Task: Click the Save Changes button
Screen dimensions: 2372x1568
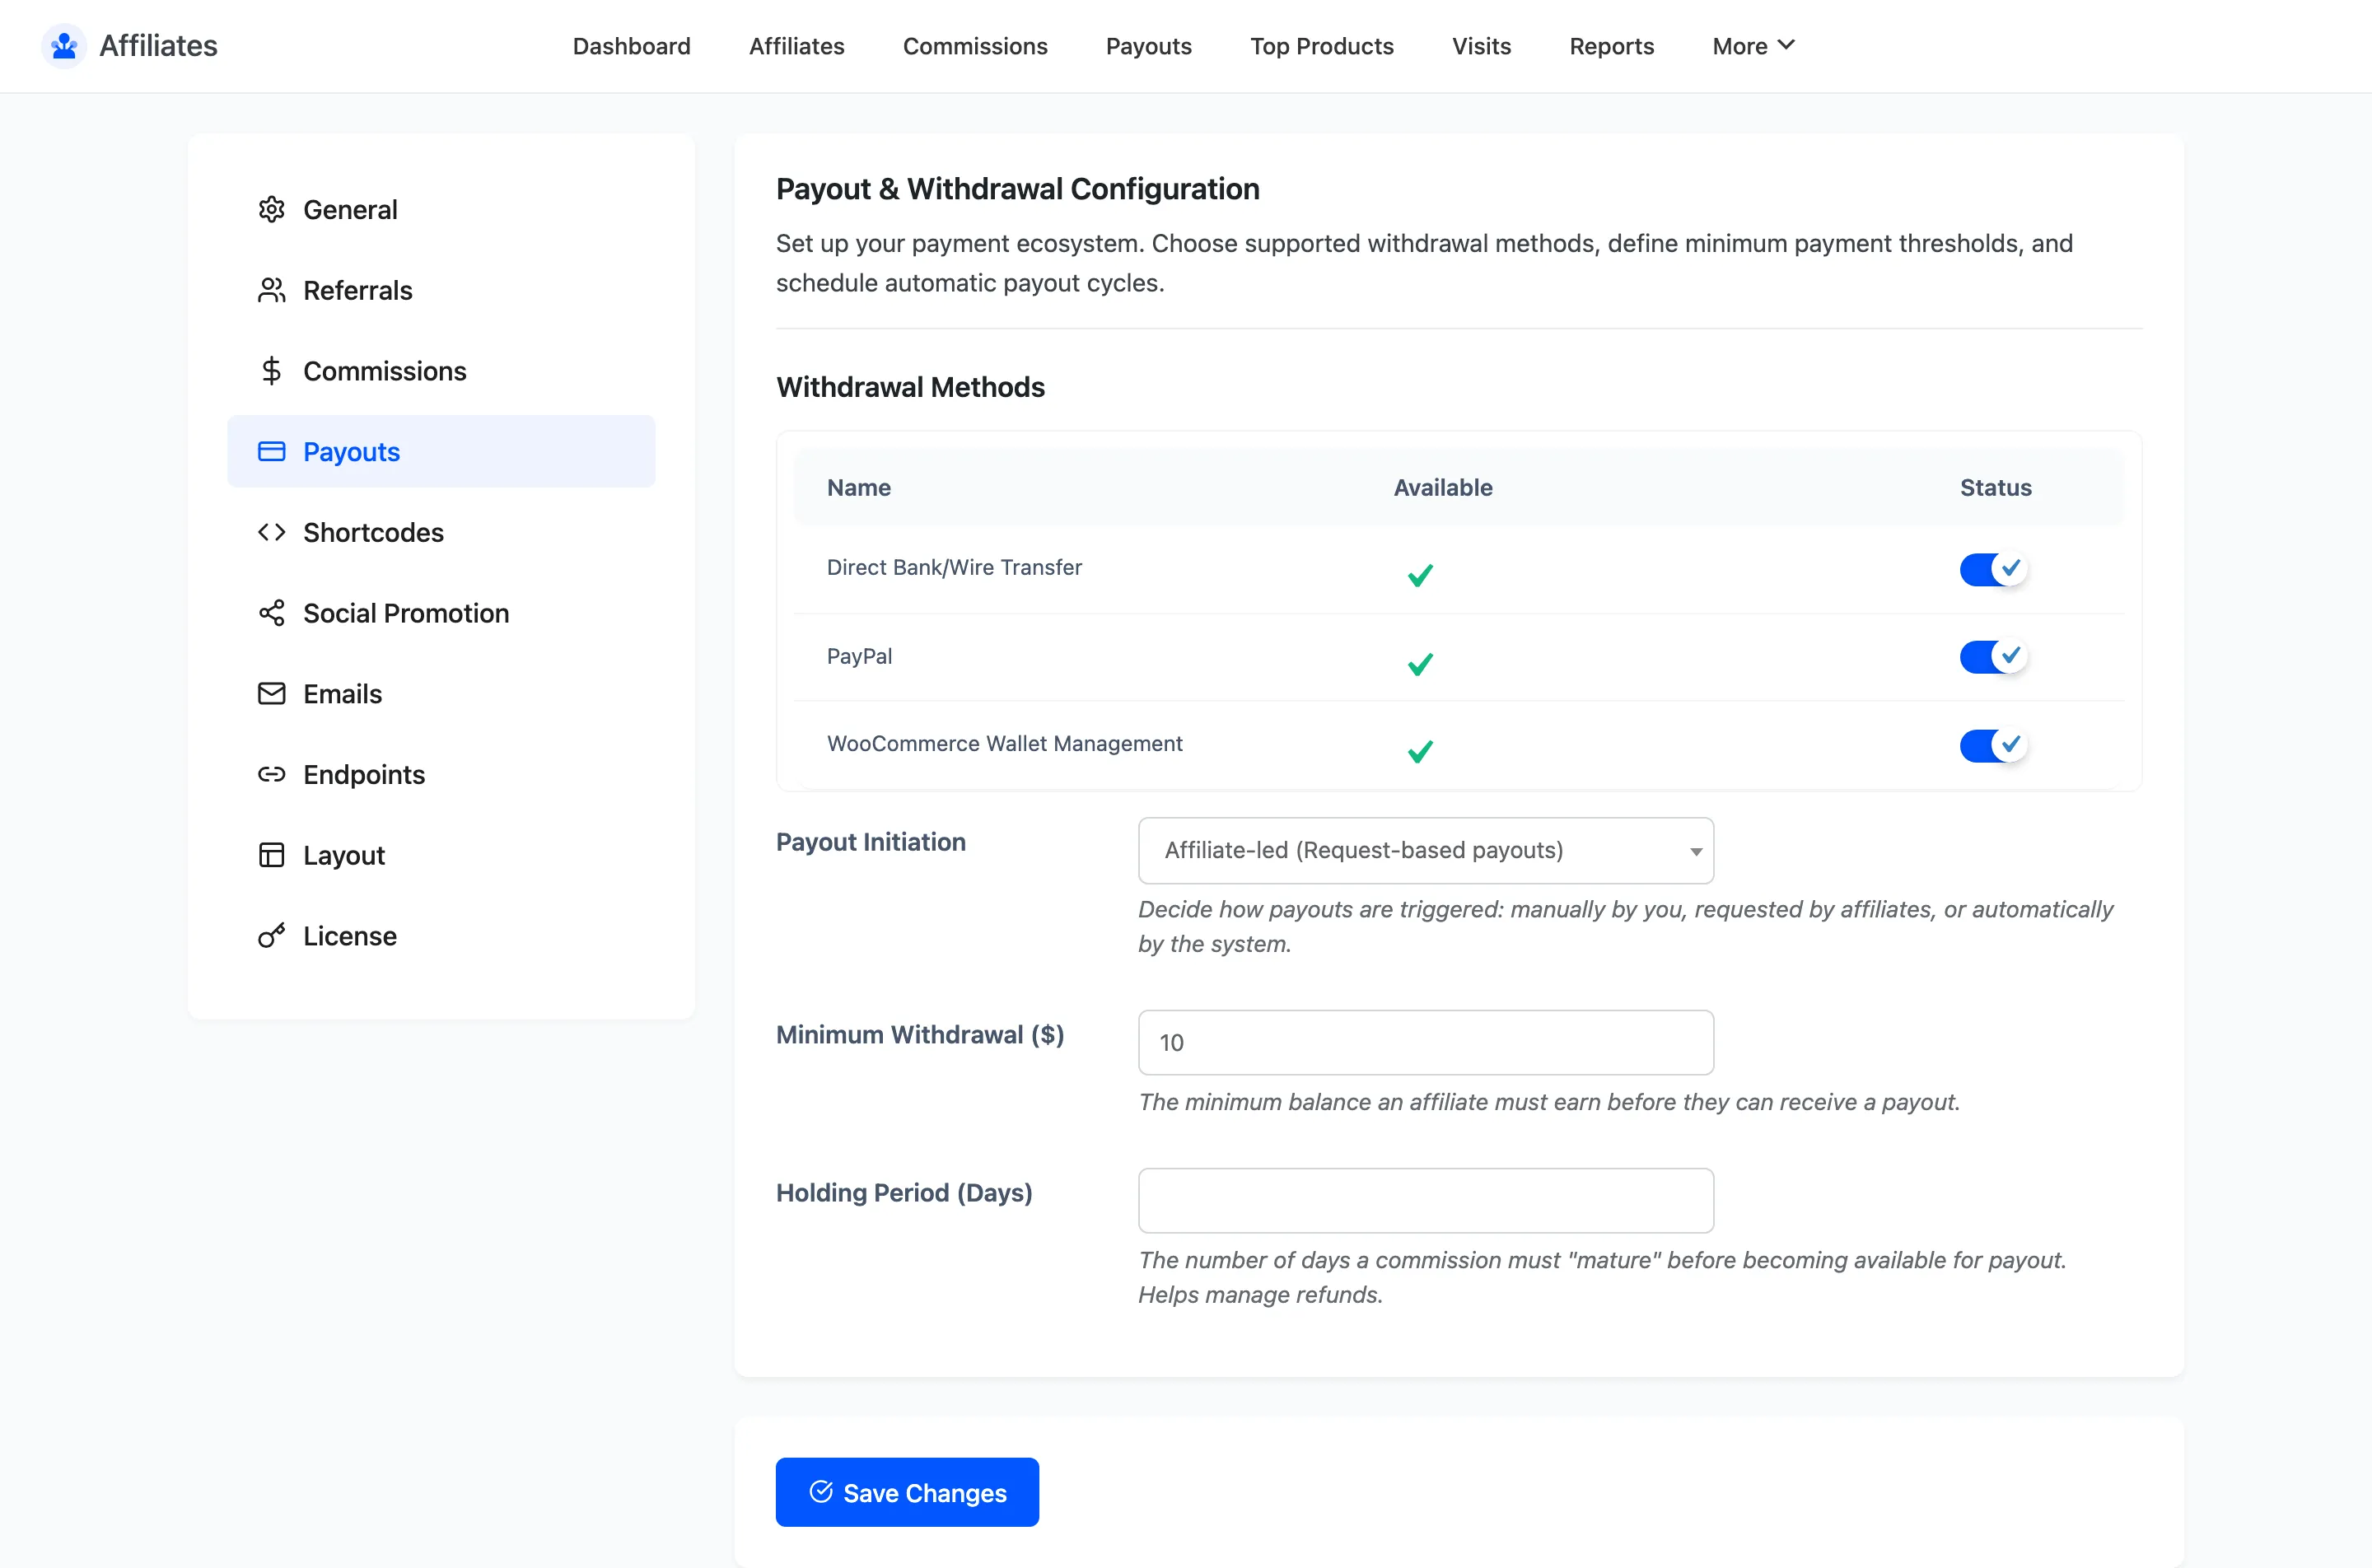Action: (907, 1492)
